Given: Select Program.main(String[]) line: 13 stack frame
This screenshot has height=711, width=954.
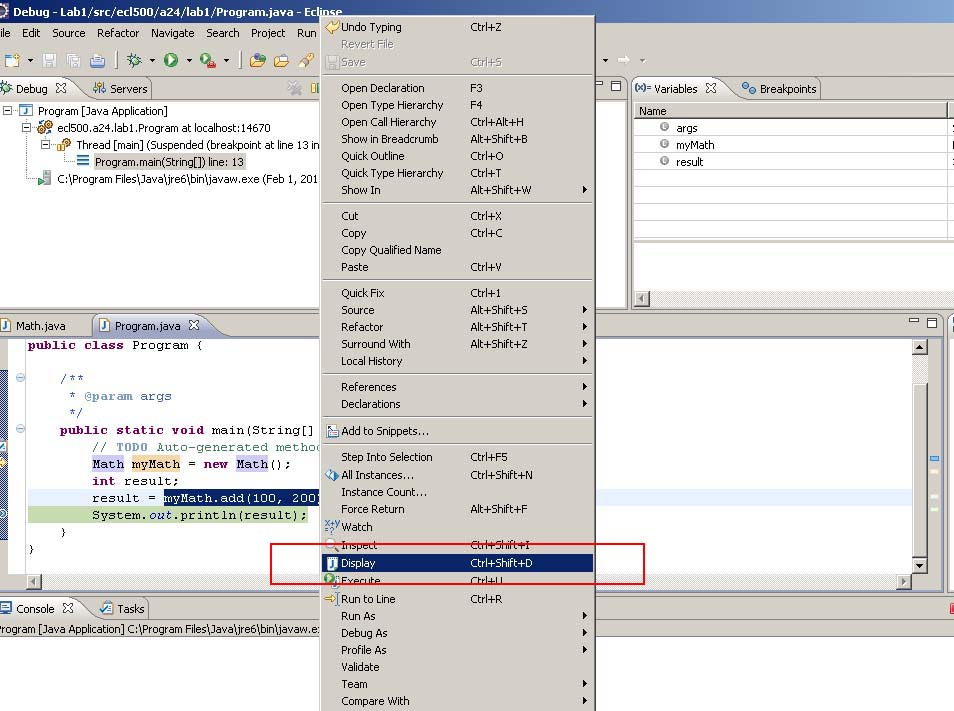Looking at the screenshot, I should 169,162.
